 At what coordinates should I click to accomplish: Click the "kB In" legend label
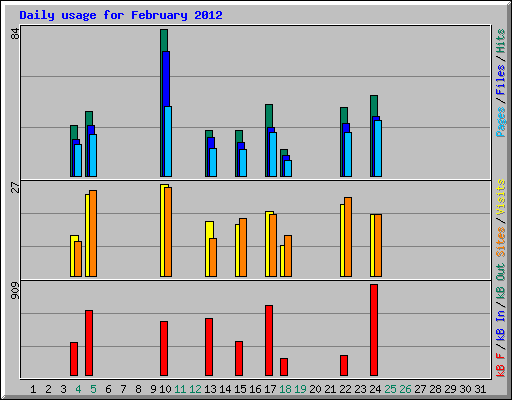coord(501,325)
